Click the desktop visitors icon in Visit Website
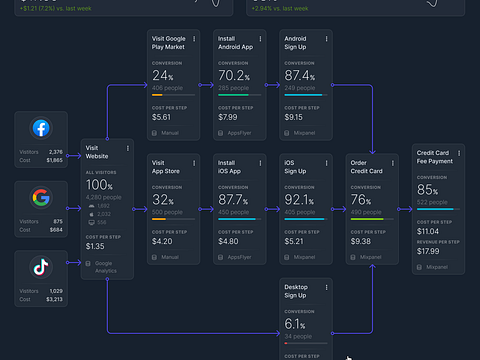 pos(91,222)
